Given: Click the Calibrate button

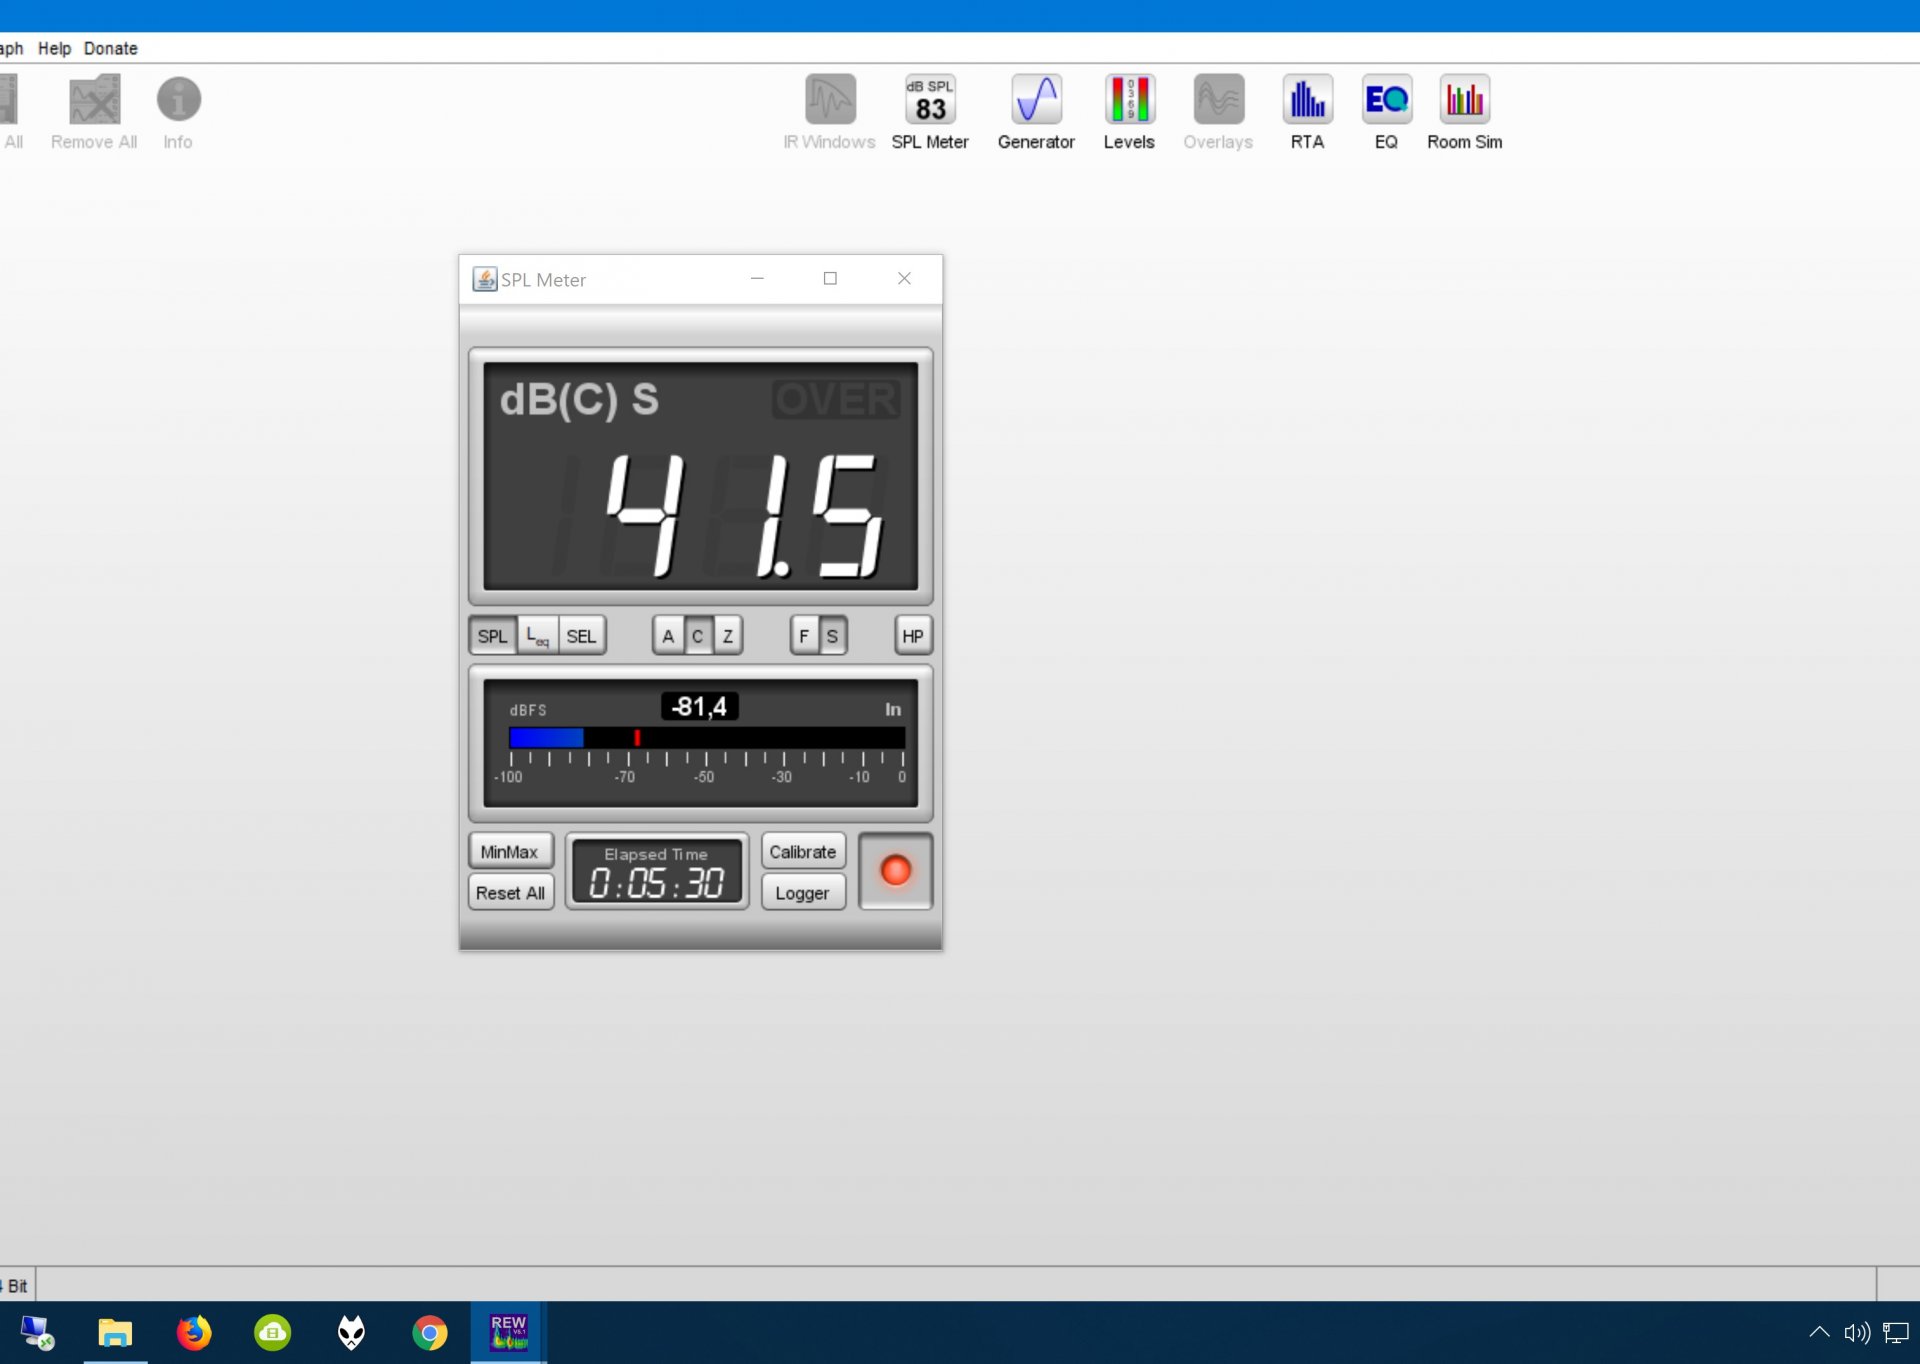Looking at the screenshot, I should [x=802, y=852].
